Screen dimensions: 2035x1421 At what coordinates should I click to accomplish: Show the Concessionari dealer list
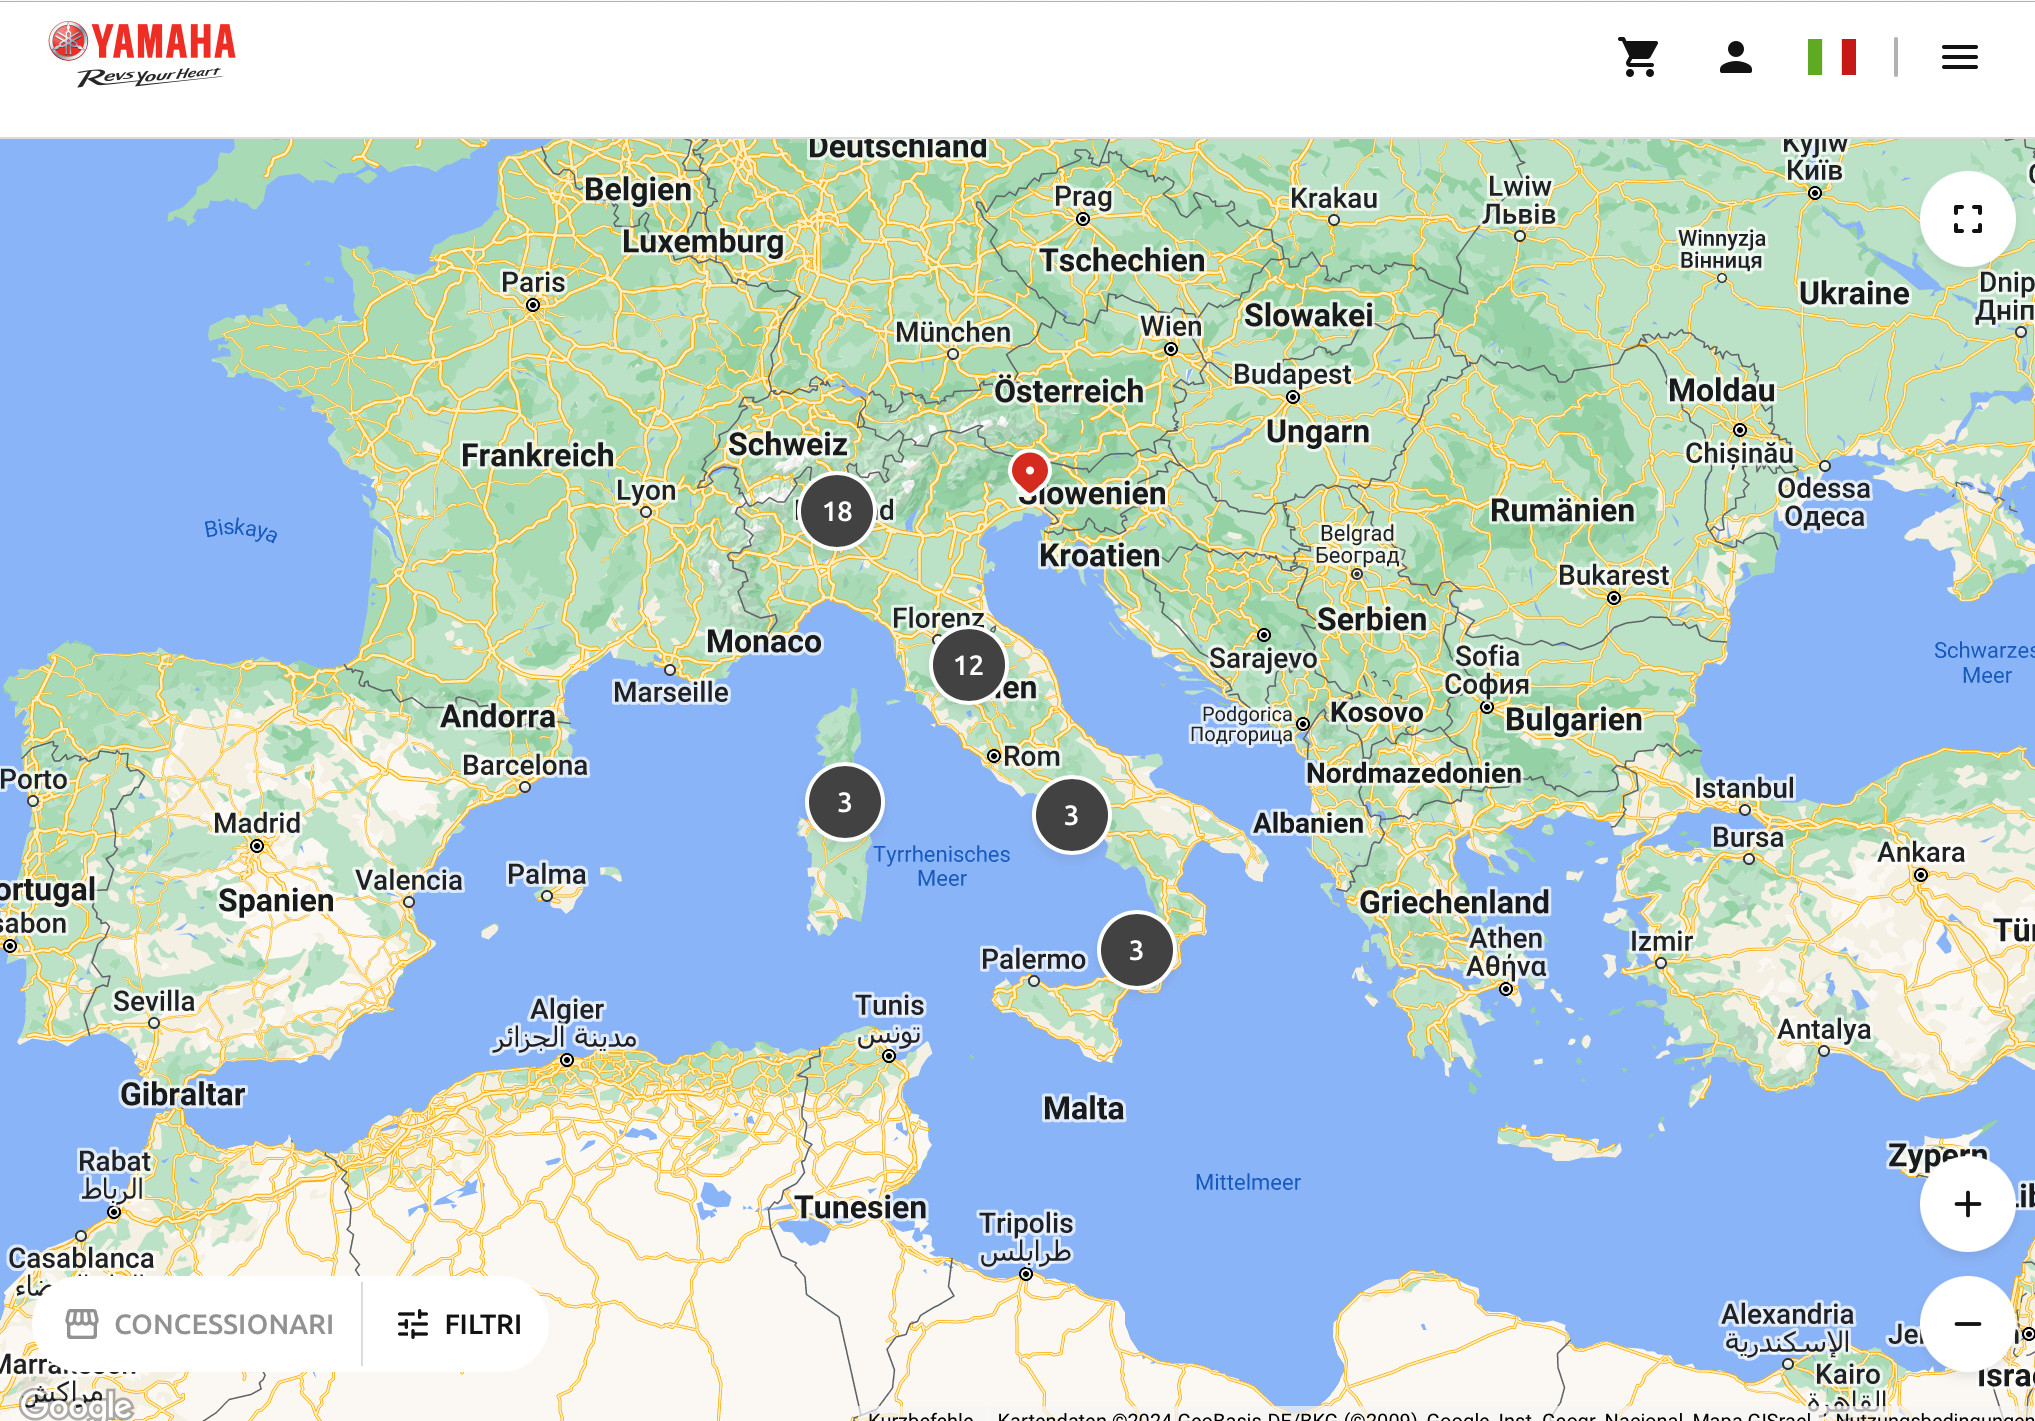(200, 1324)
